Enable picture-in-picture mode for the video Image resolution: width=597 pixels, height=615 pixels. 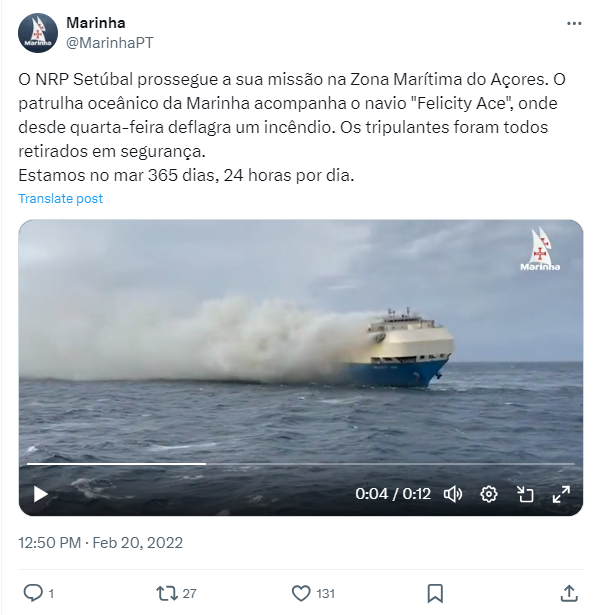click(525, 494)
